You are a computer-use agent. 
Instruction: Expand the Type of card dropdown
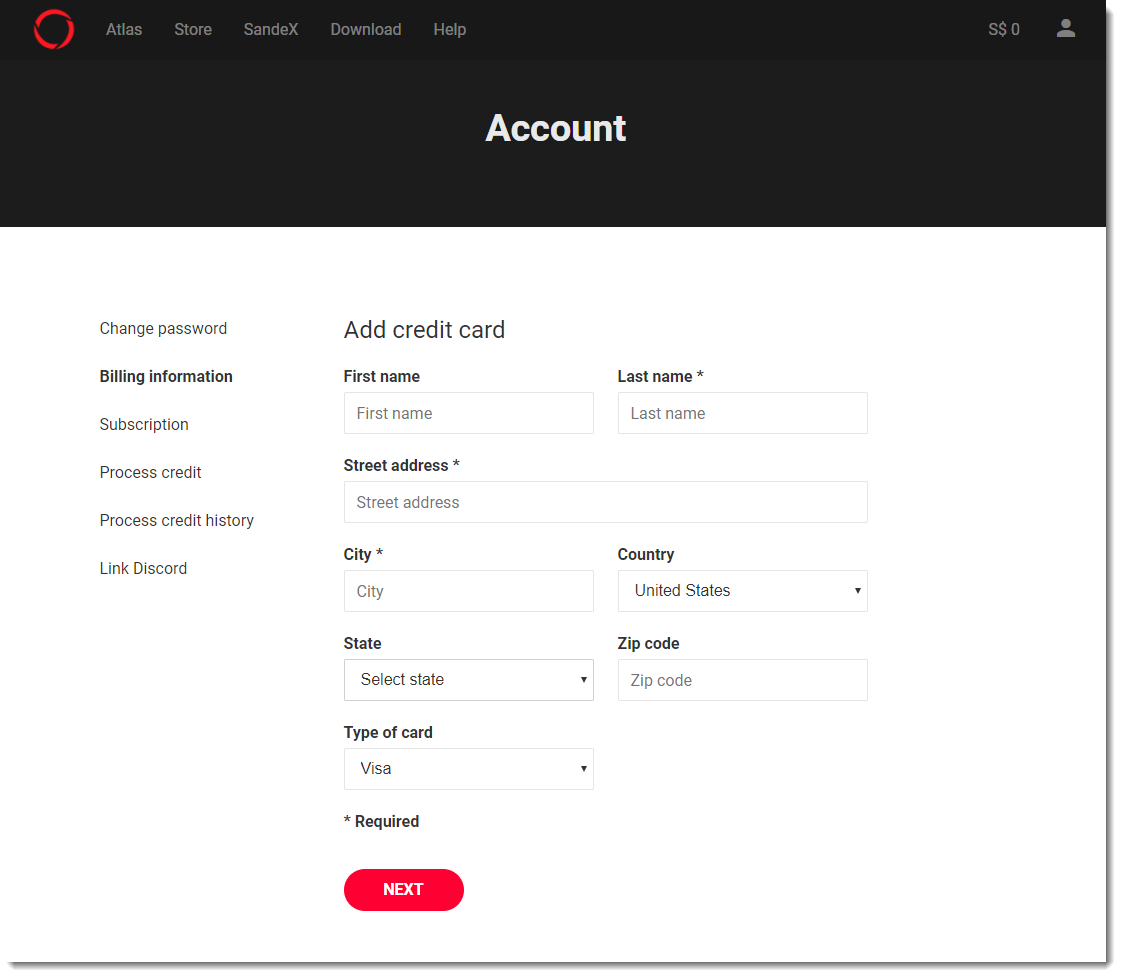coord(468,769)
